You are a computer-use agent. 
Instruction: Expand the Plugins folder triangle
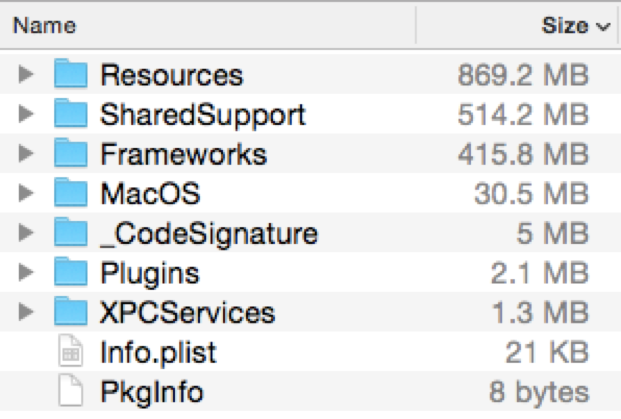(x=25, y=272)
